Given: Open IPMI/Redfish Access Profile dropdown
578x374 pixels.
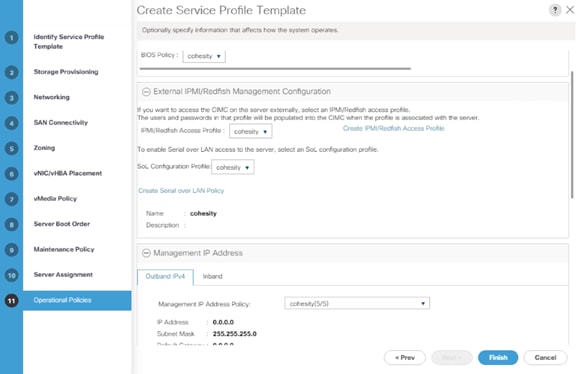Looking at the screenshot, I should click(251, 132).
